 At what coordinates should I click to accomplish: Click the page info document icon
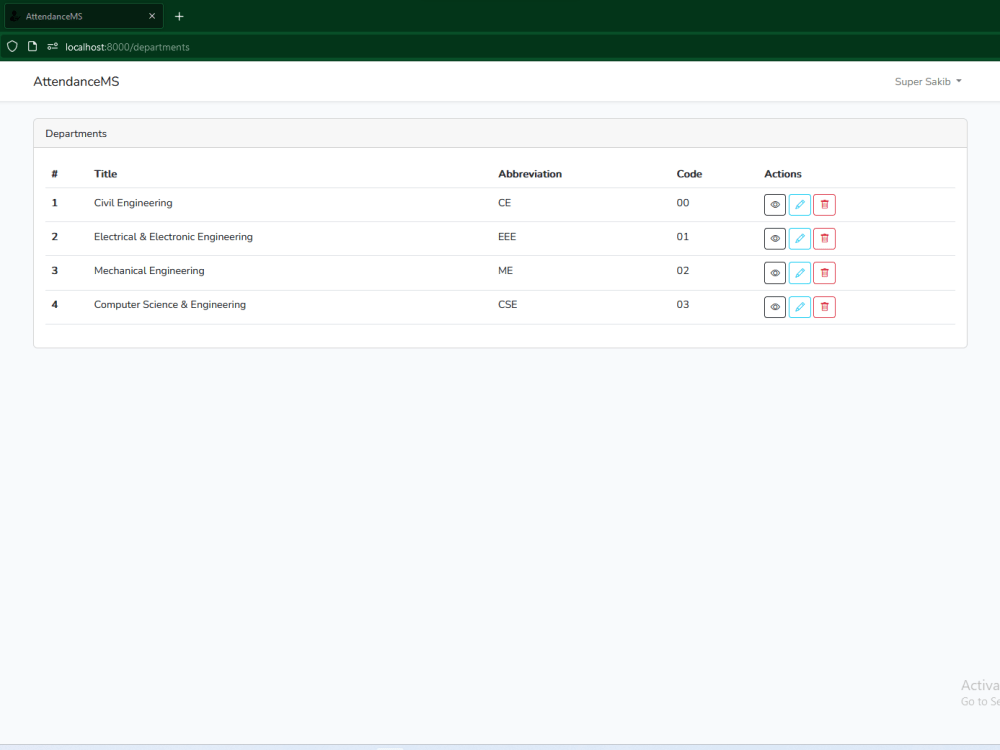point(31,46)
